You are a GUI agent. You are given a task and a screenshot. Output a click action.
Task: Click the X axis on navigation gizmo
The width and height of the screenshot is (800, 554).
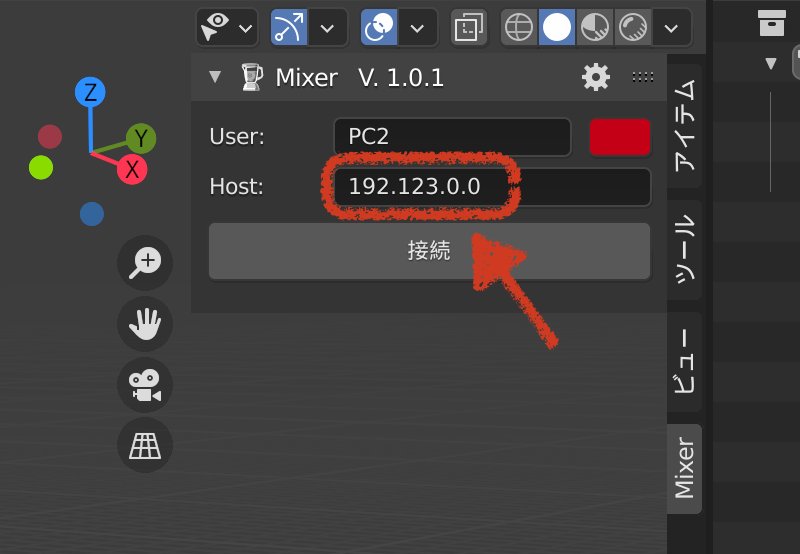[132, 169]
